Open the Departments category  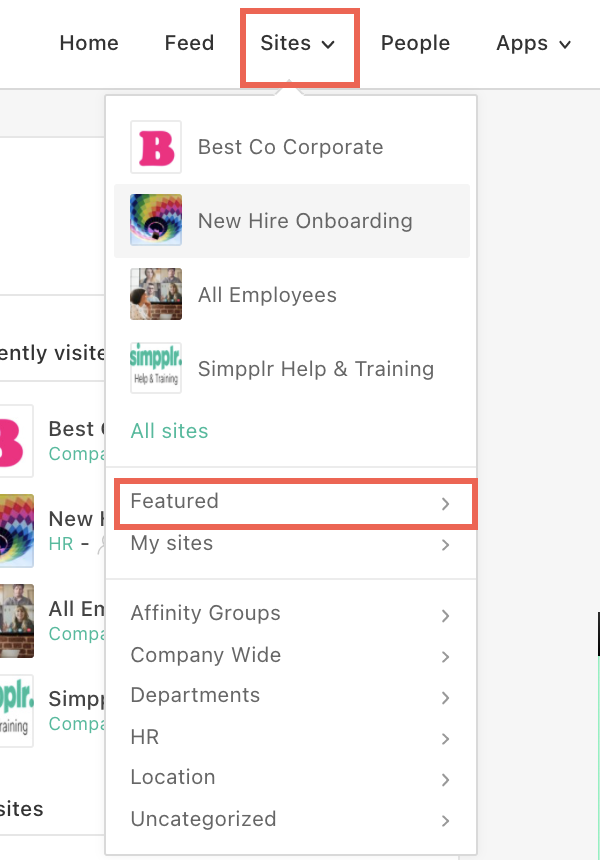(291, 695)
